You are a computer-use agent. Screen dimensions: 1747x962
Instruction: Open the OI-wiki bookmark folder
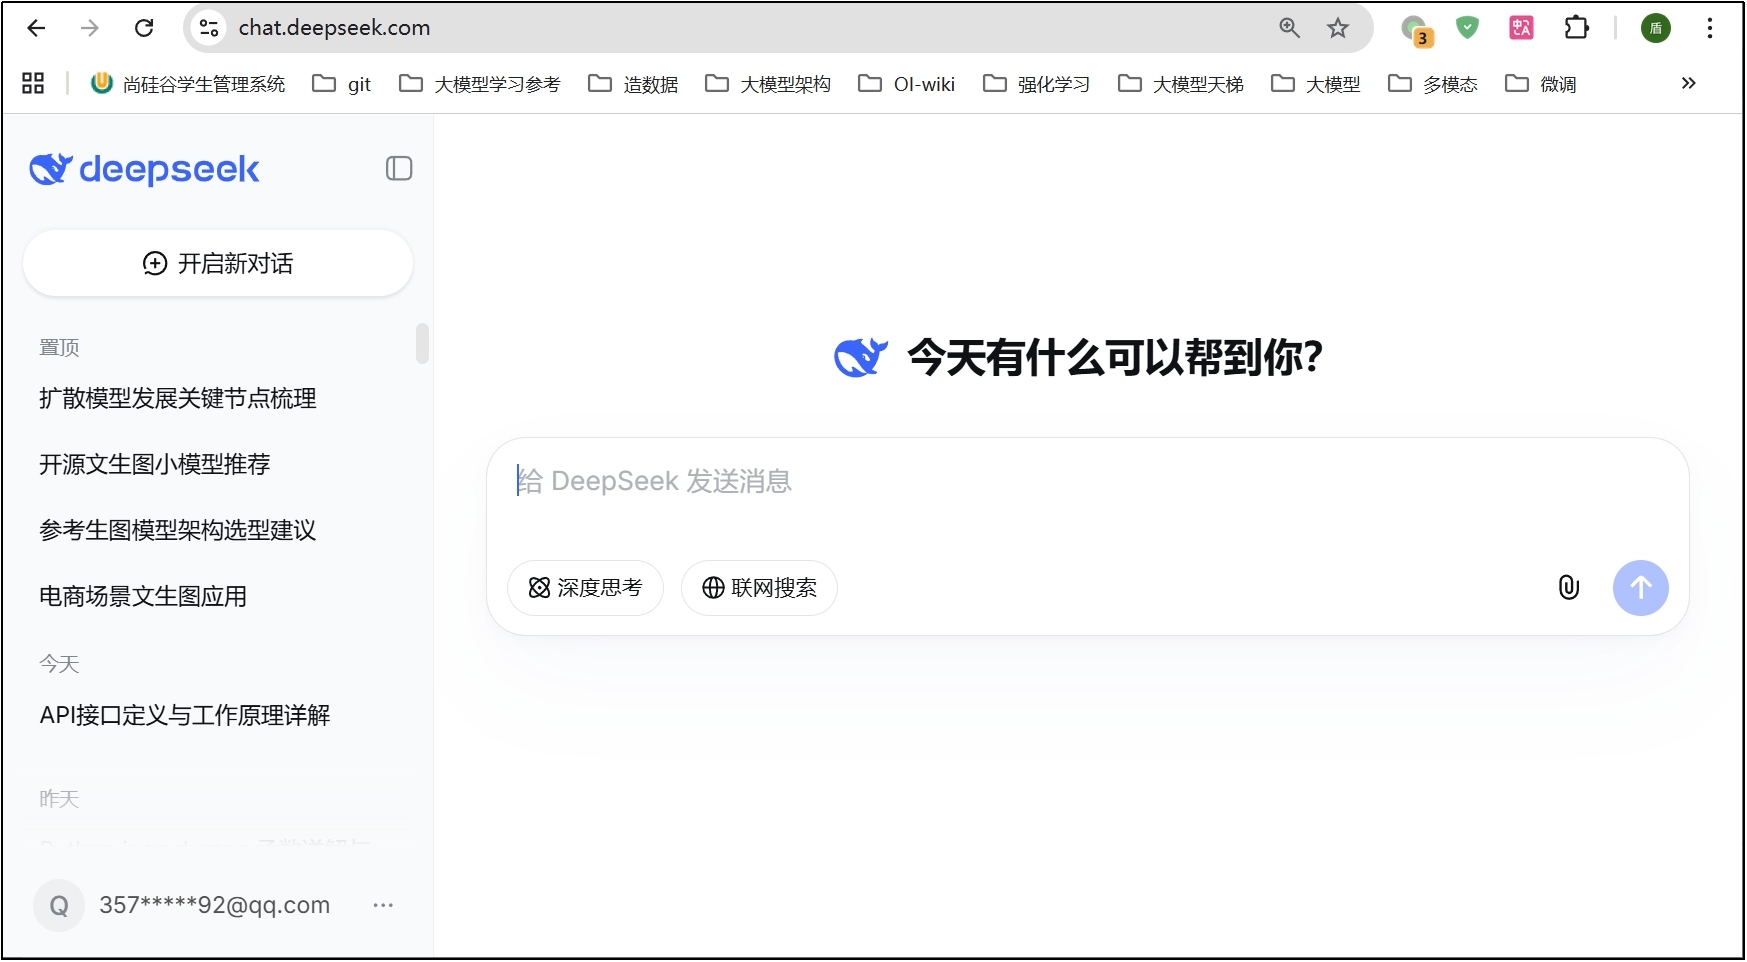[907, 84]
